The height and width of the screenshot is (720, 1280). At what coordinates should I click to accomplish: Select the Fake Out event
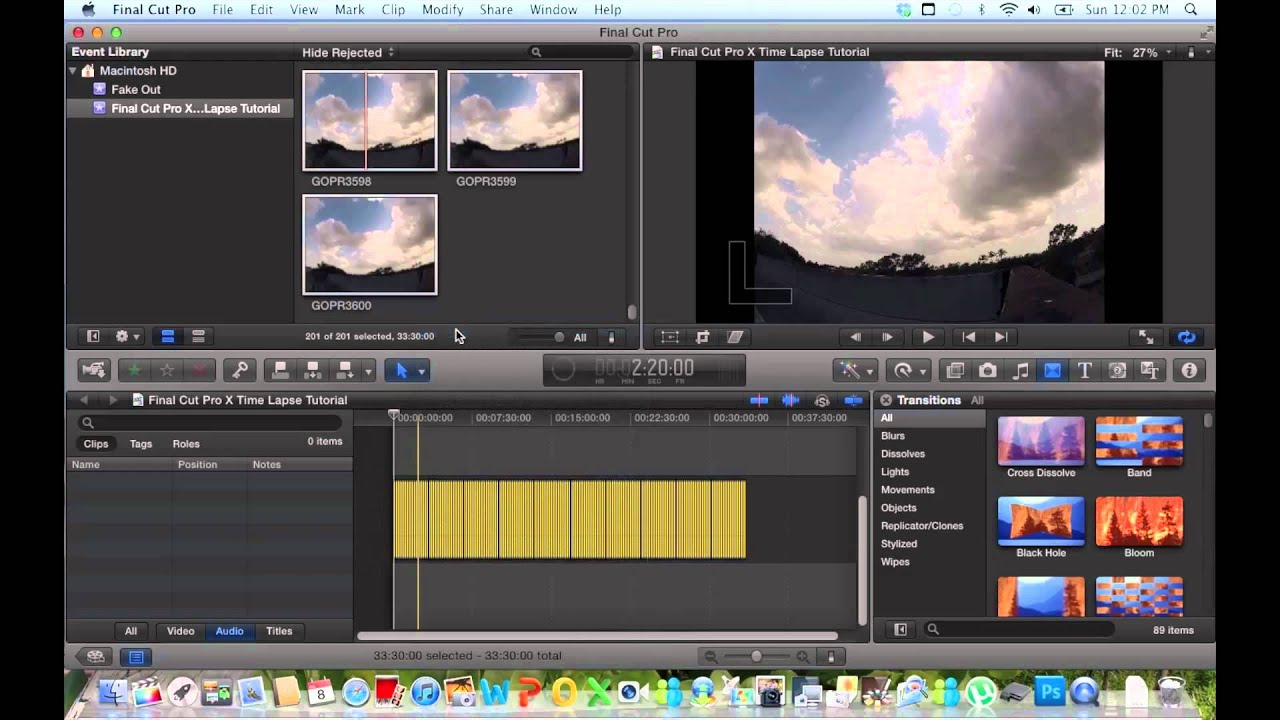point(136,90)
